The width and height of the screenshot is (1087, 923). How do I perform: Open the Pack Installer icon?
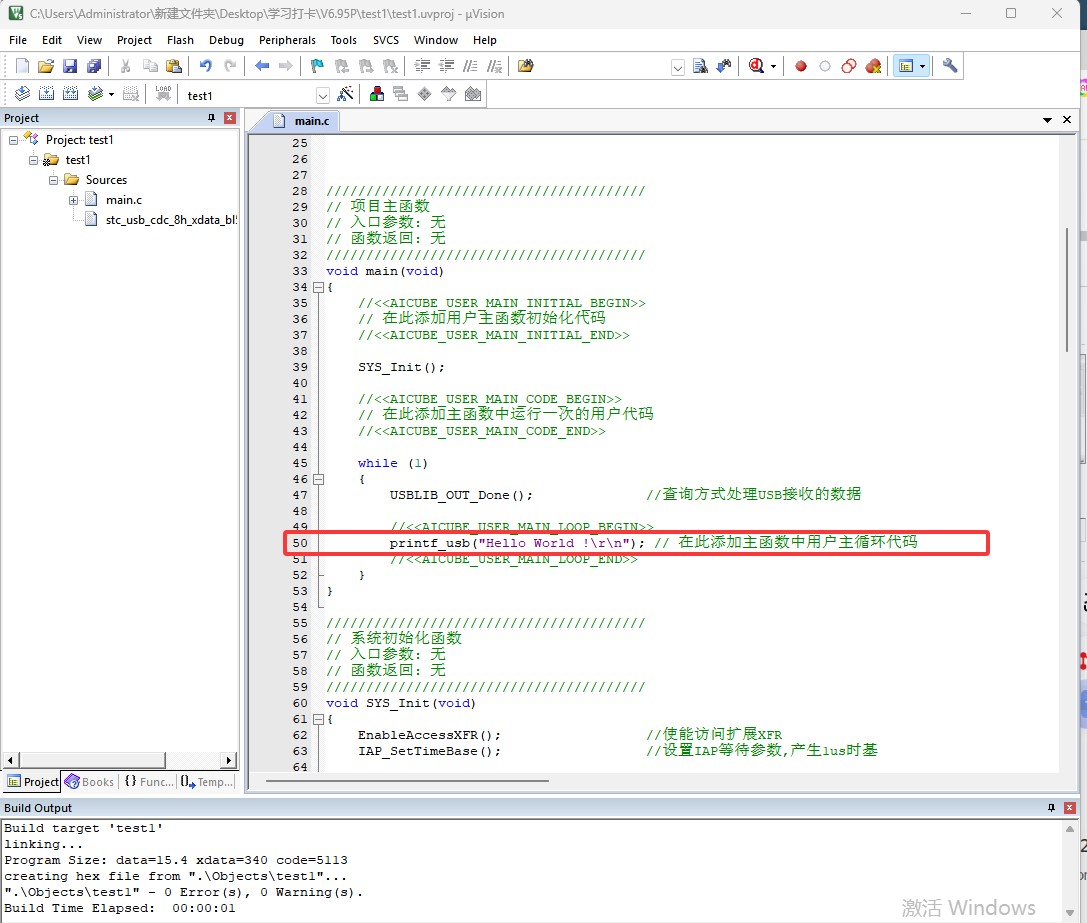[x=473, y=94]
